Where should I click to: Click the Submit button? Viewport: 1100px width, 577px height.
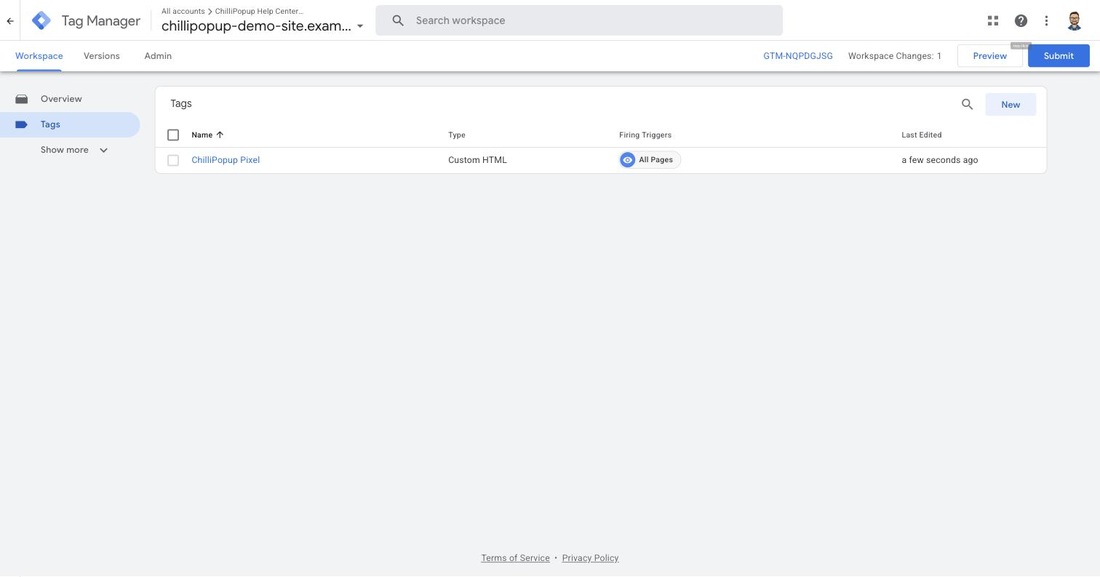[1059, 56]
